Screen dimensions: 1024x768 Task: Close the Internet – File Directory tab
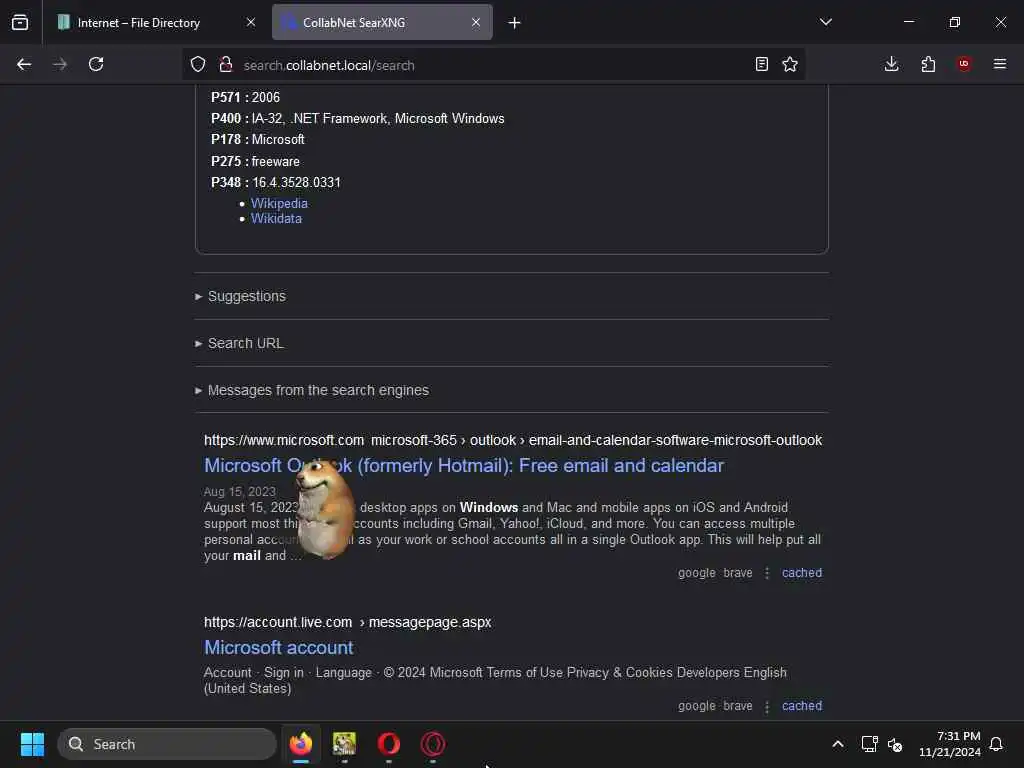coord(251,22)
